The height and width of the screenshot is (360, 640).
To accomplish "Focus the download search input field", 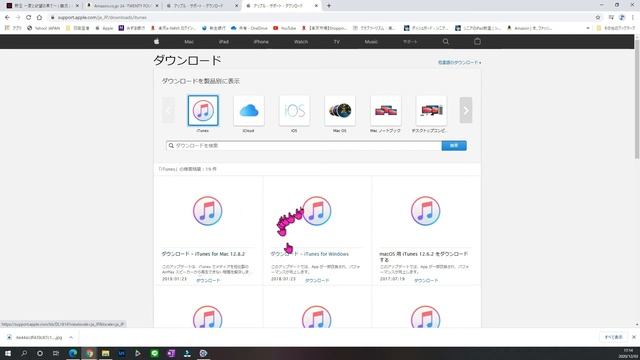I will 304,146.
